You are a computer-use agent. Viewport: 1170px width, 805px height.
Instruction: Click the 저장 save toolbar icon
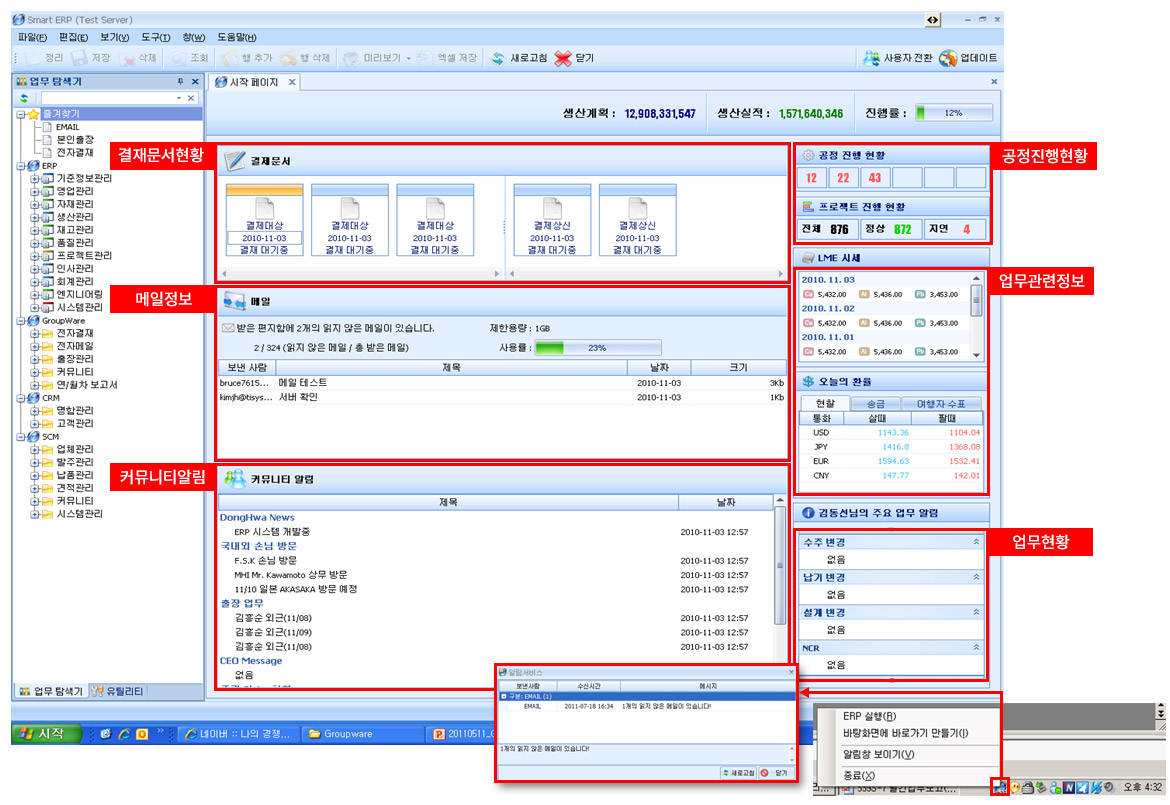click(x=79, y=58)
